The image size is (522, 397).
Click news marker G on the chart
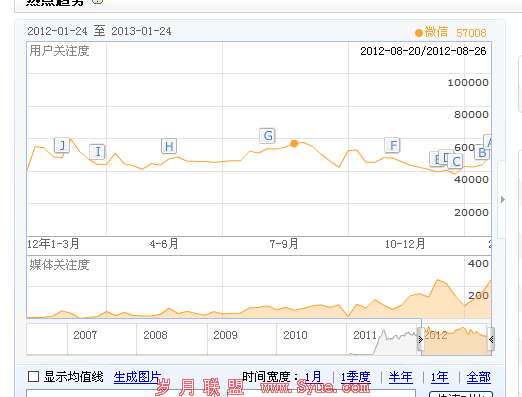coord(268,136)
